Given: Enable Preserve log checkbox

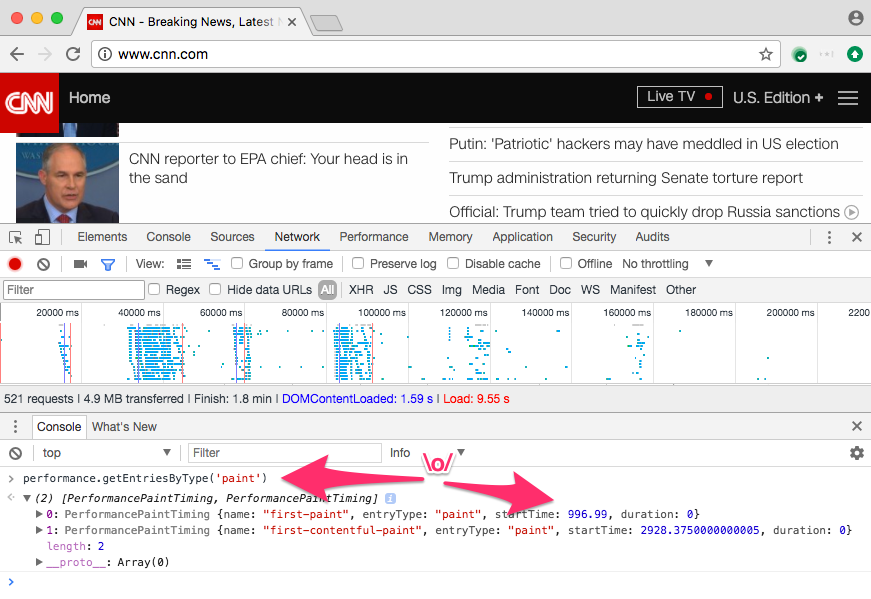Looking at the screenshot, I should (x=358, y=263).
